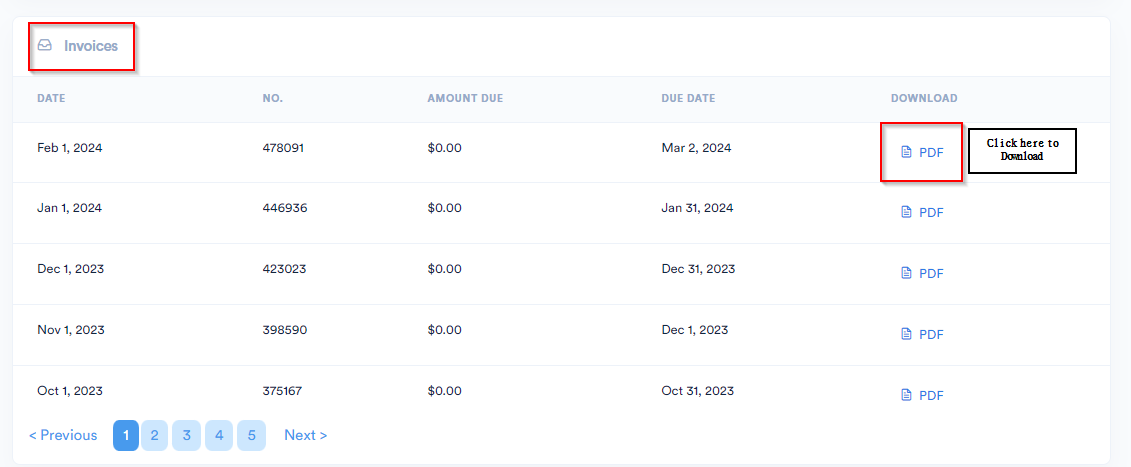Click PDF document icon for invoice 398590

(907, 334)
